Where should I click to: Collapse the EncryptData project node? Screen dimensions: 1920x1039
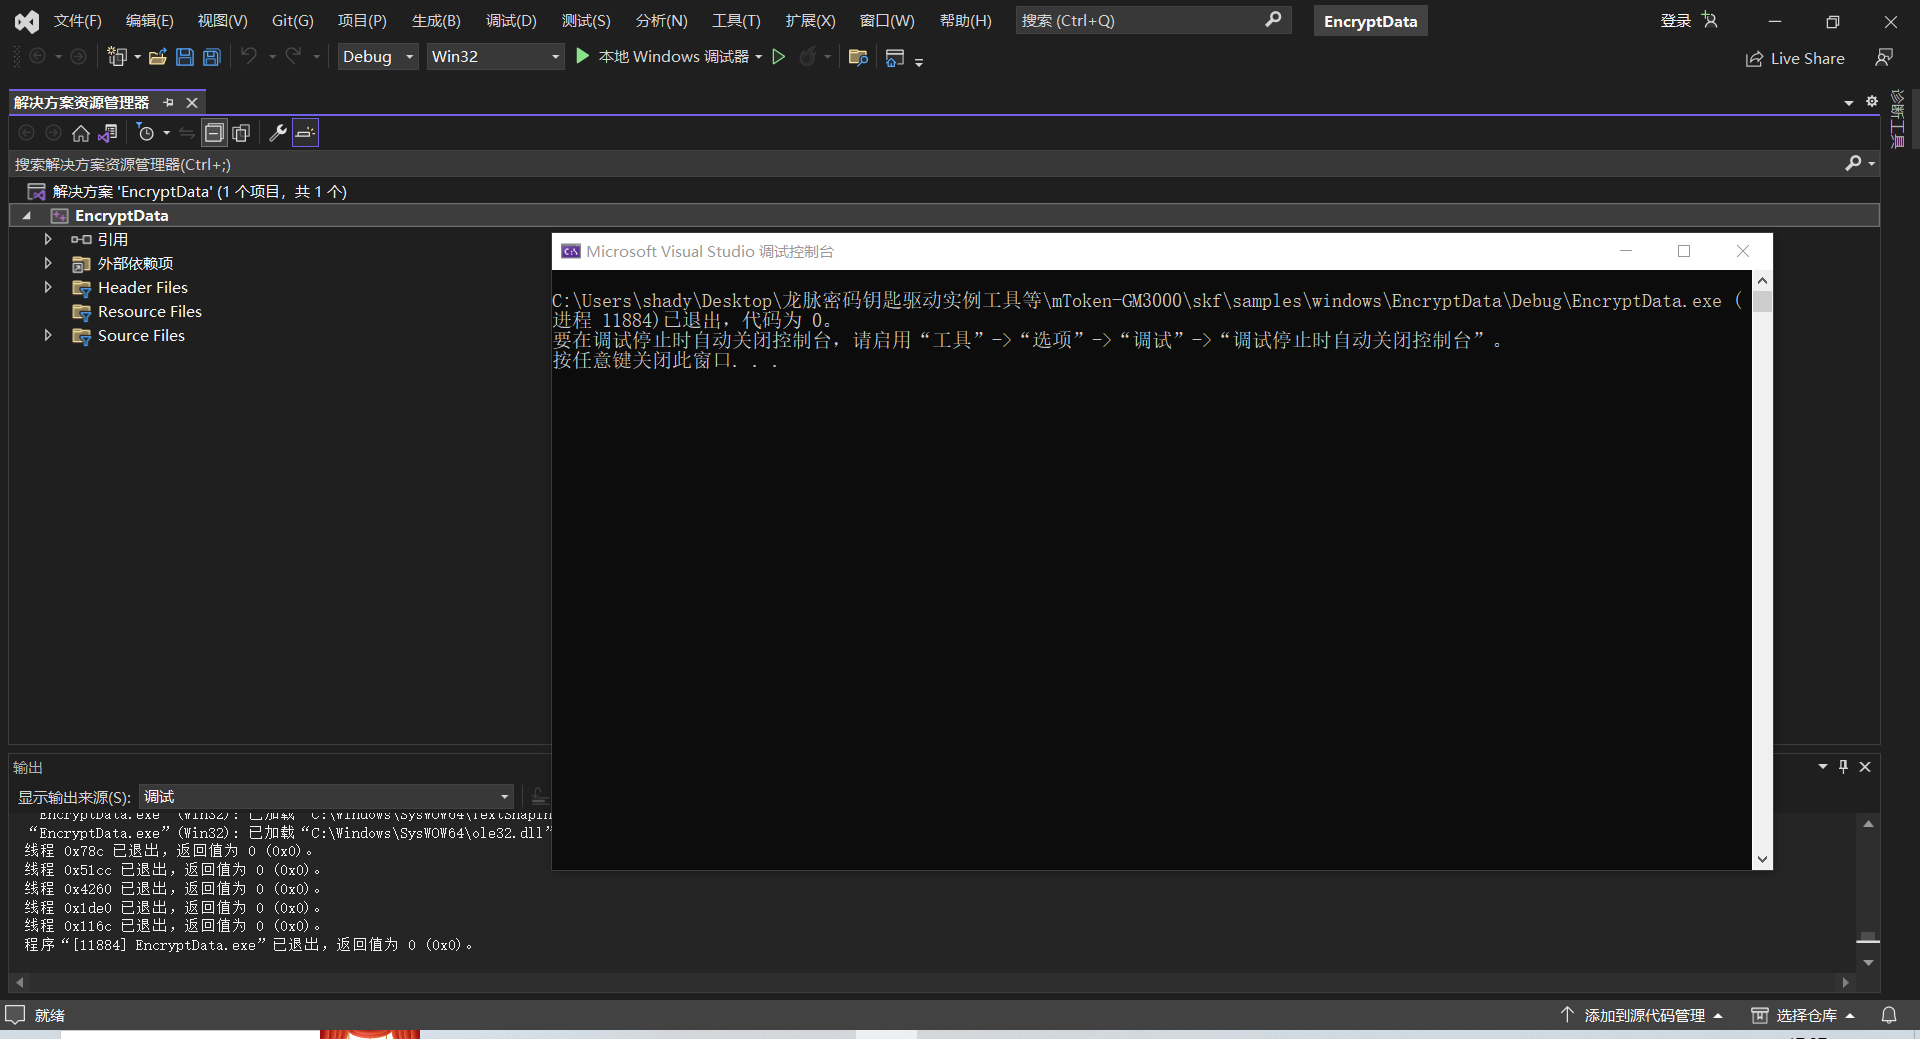27,215
